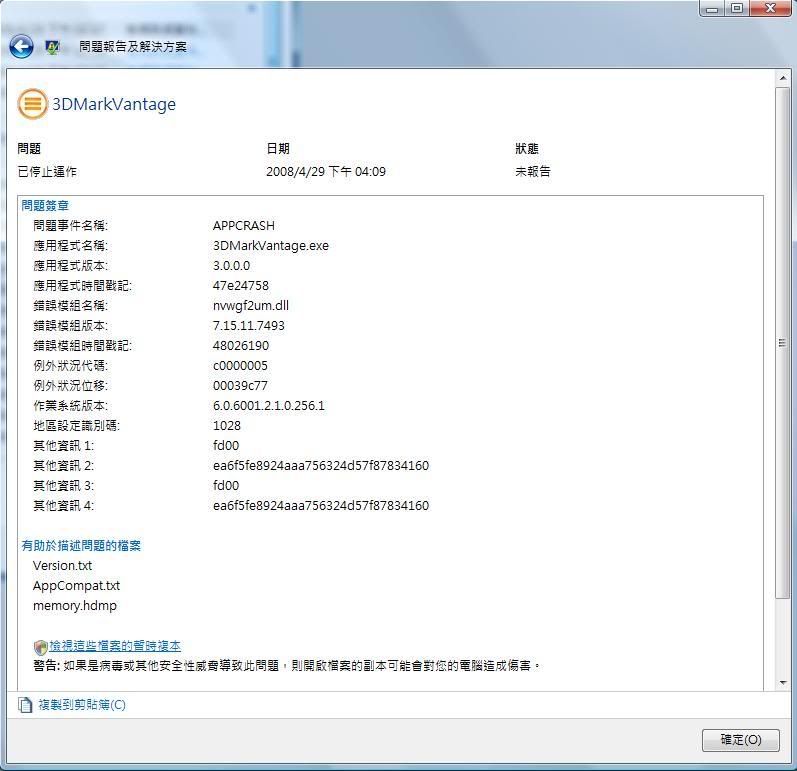Screen dimensions: 797x771
Task: Close the problem report window
Action: click(x=771, y=9)
